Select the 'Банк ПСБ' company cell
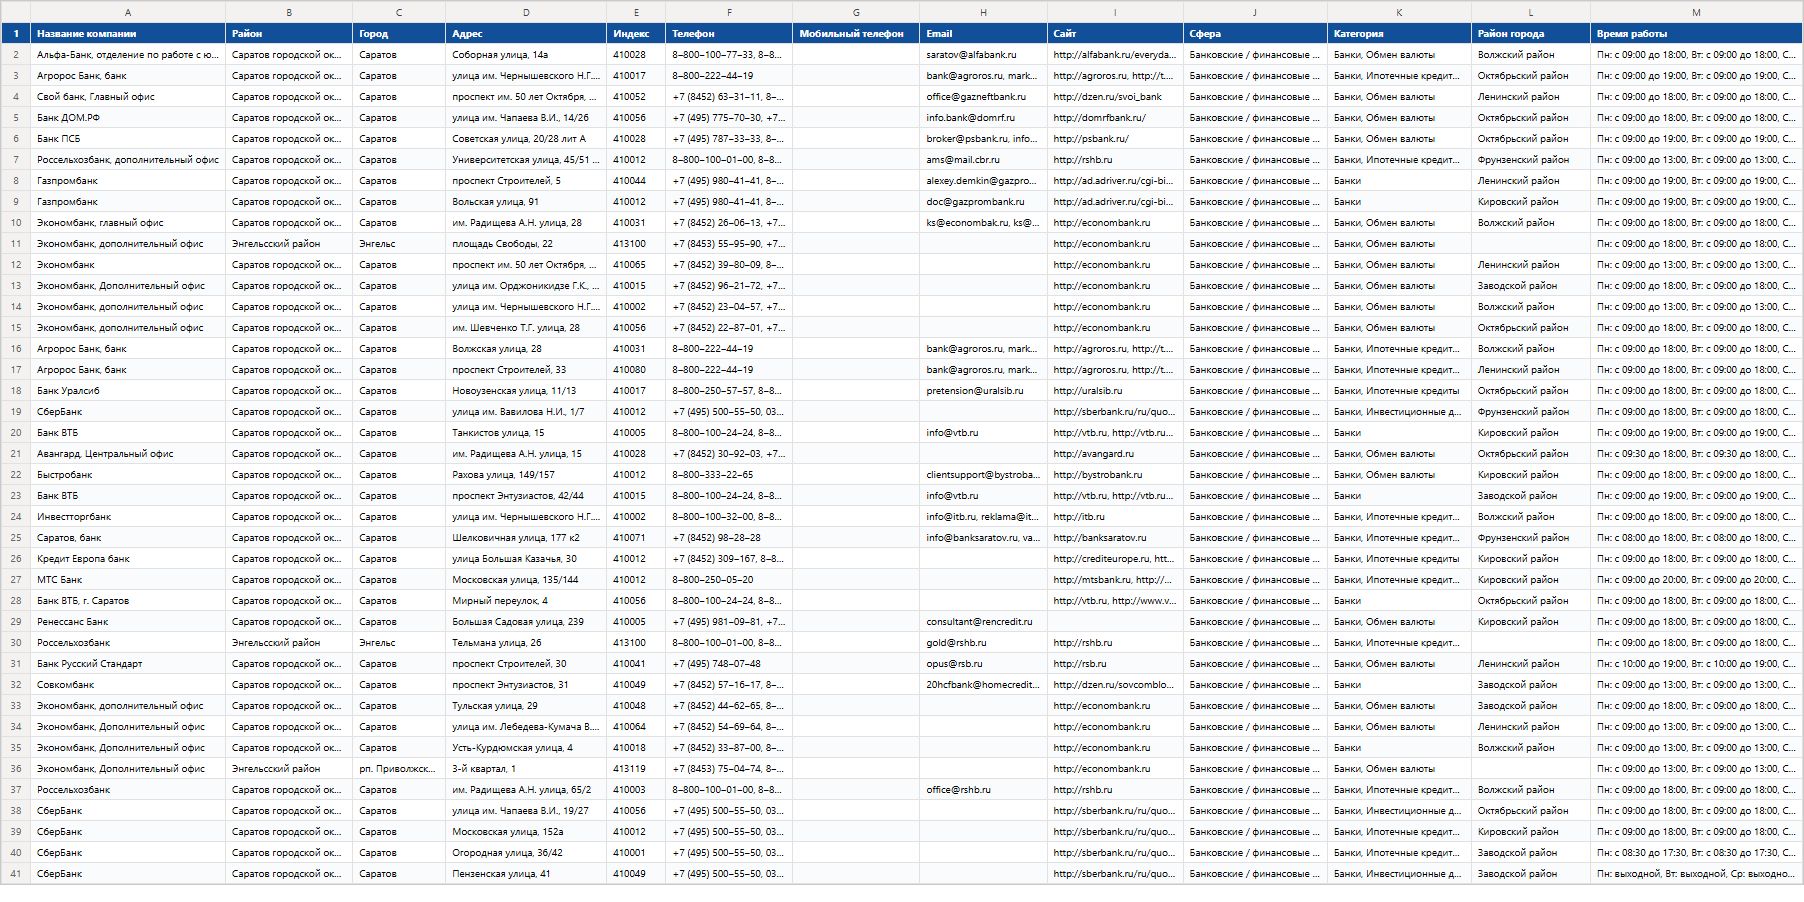 tap(128, 139)
